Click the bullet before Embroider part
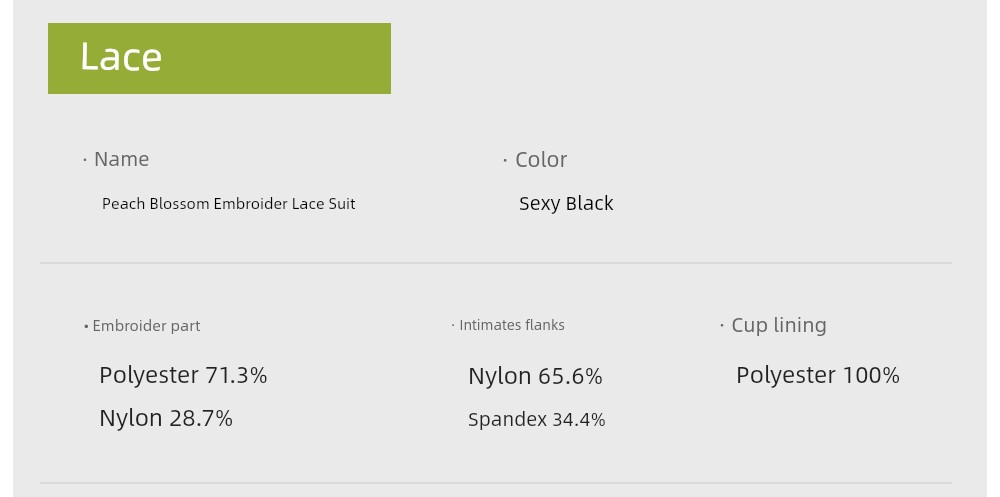This screenshot has width=1000, height=497. pos(86,327)
